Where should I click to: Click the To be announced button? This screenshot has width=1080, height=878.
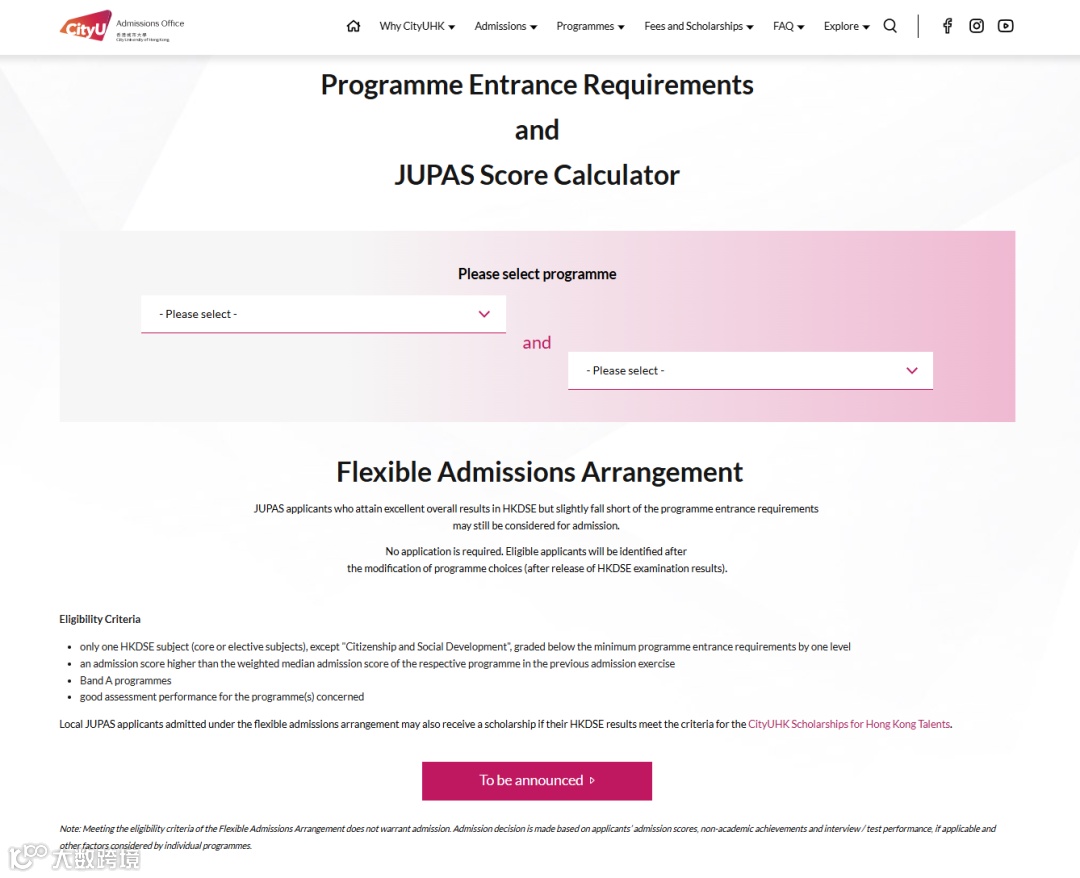click(537, 781)
